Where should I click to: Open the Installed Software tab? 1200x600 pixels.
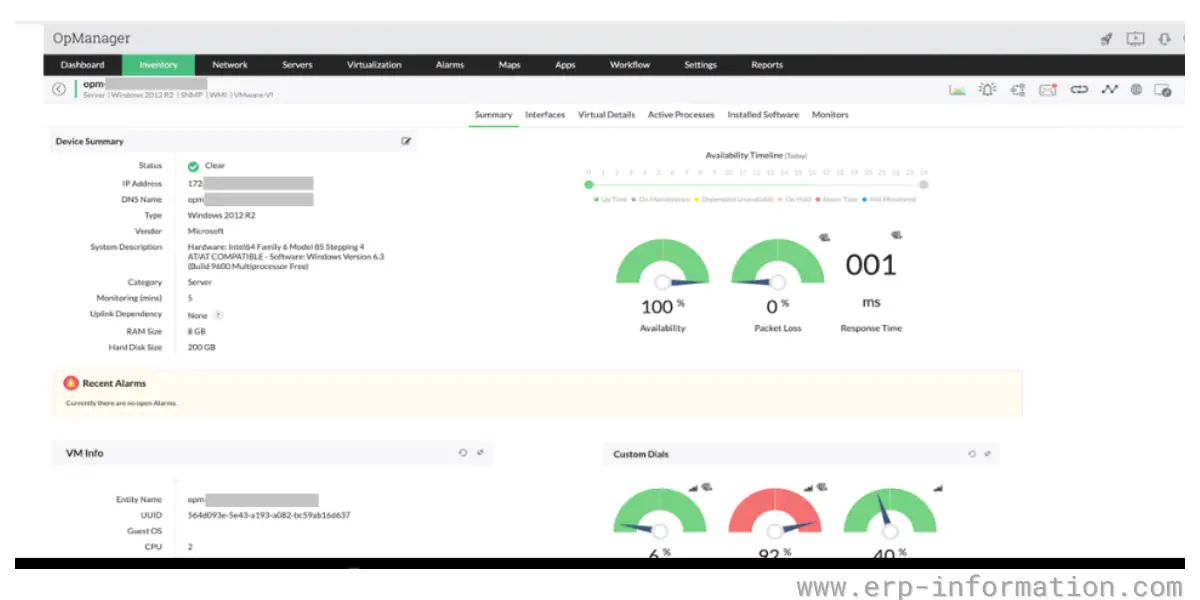(763, 115)
